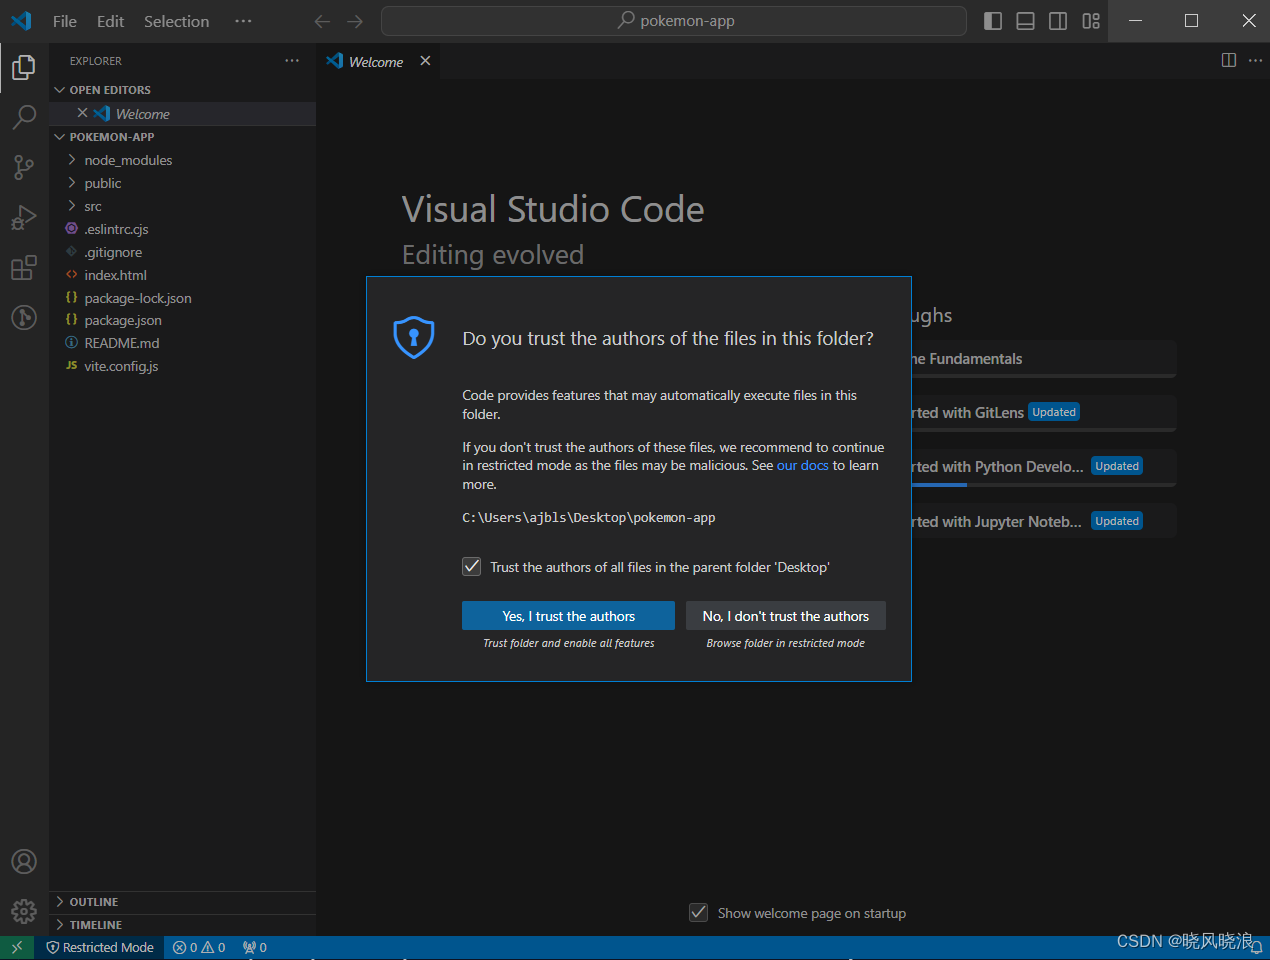The height and width of the screenshot is (960, 1270).
Task: Open the overflow menu ellipsis in menu bar
Action: coord(243,21)
